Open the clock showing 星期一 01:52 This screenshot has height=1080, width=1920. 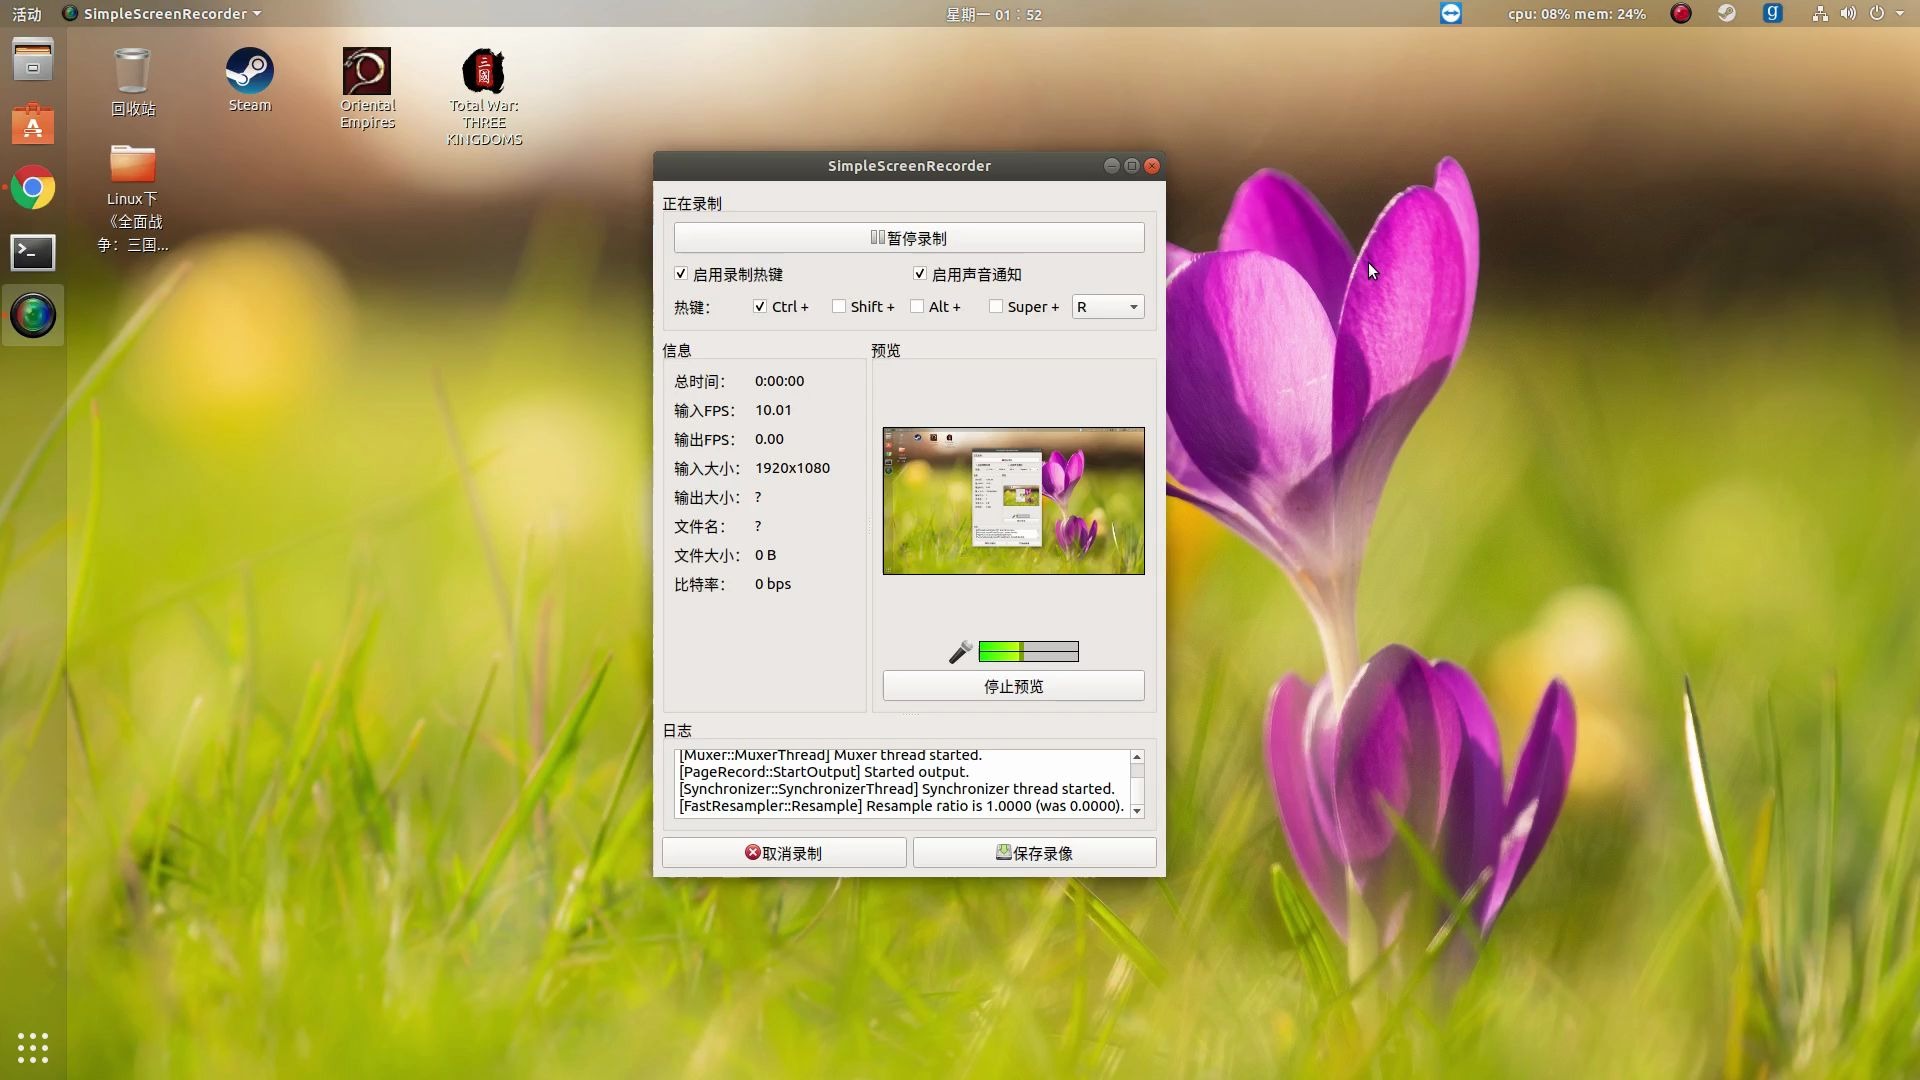(993, 14)
